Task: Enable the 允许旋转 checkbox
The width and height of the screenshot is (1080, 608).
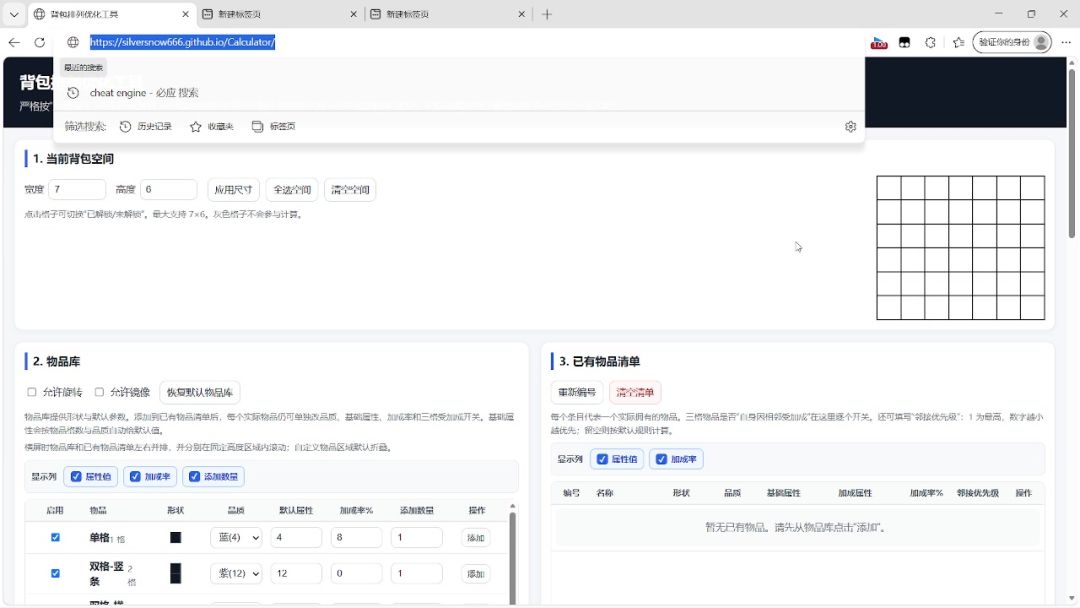Action: click(32, 392)
